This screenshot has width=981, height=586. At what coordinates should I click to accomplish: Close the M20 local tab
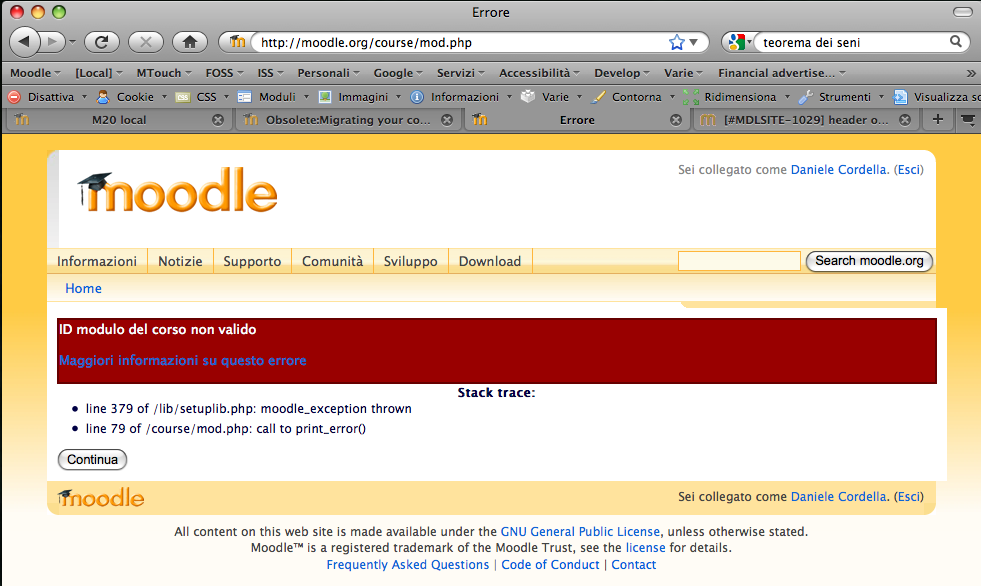pos(218,120)
